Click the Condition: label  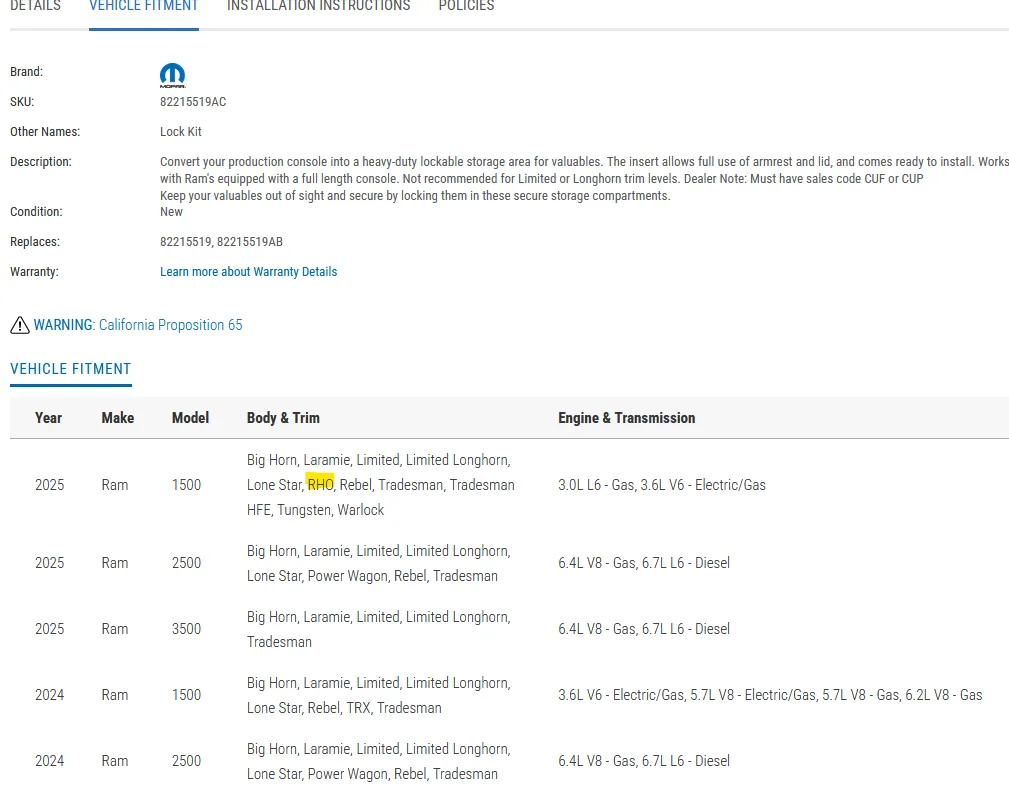(x=36, y=212)
